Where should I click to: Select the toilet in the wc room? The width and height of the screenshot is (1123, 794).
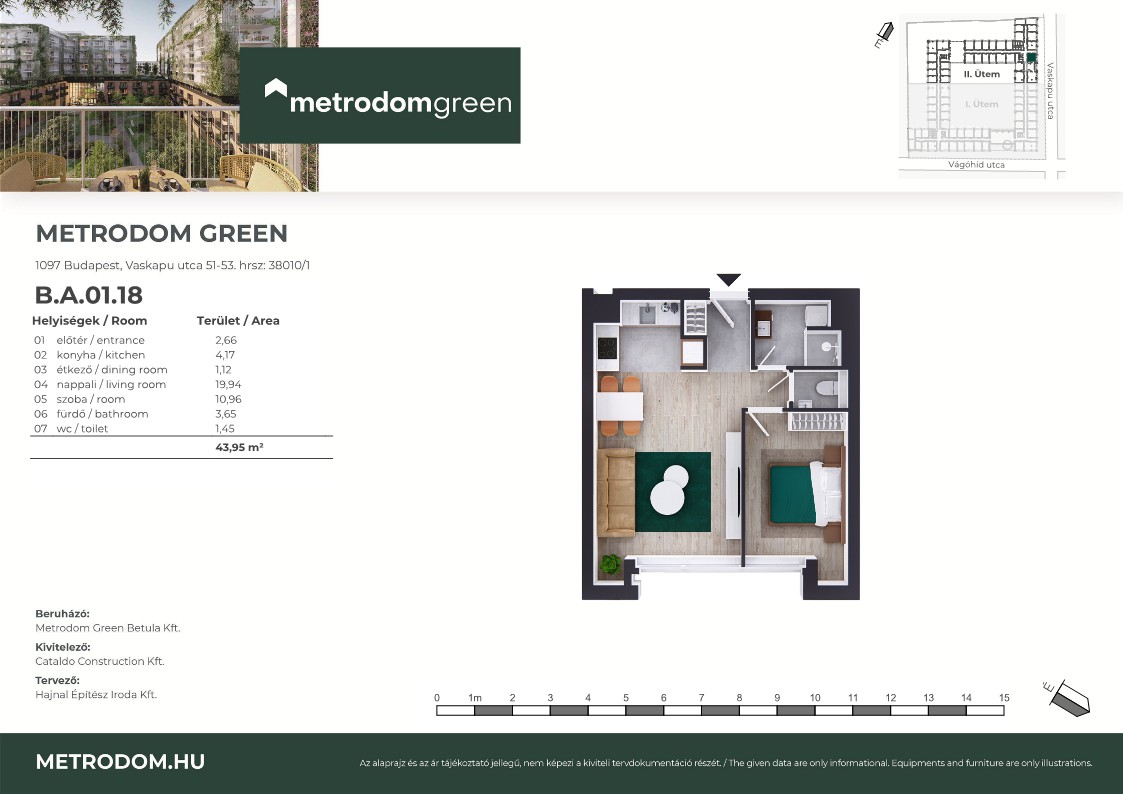[x=826, y=388]
